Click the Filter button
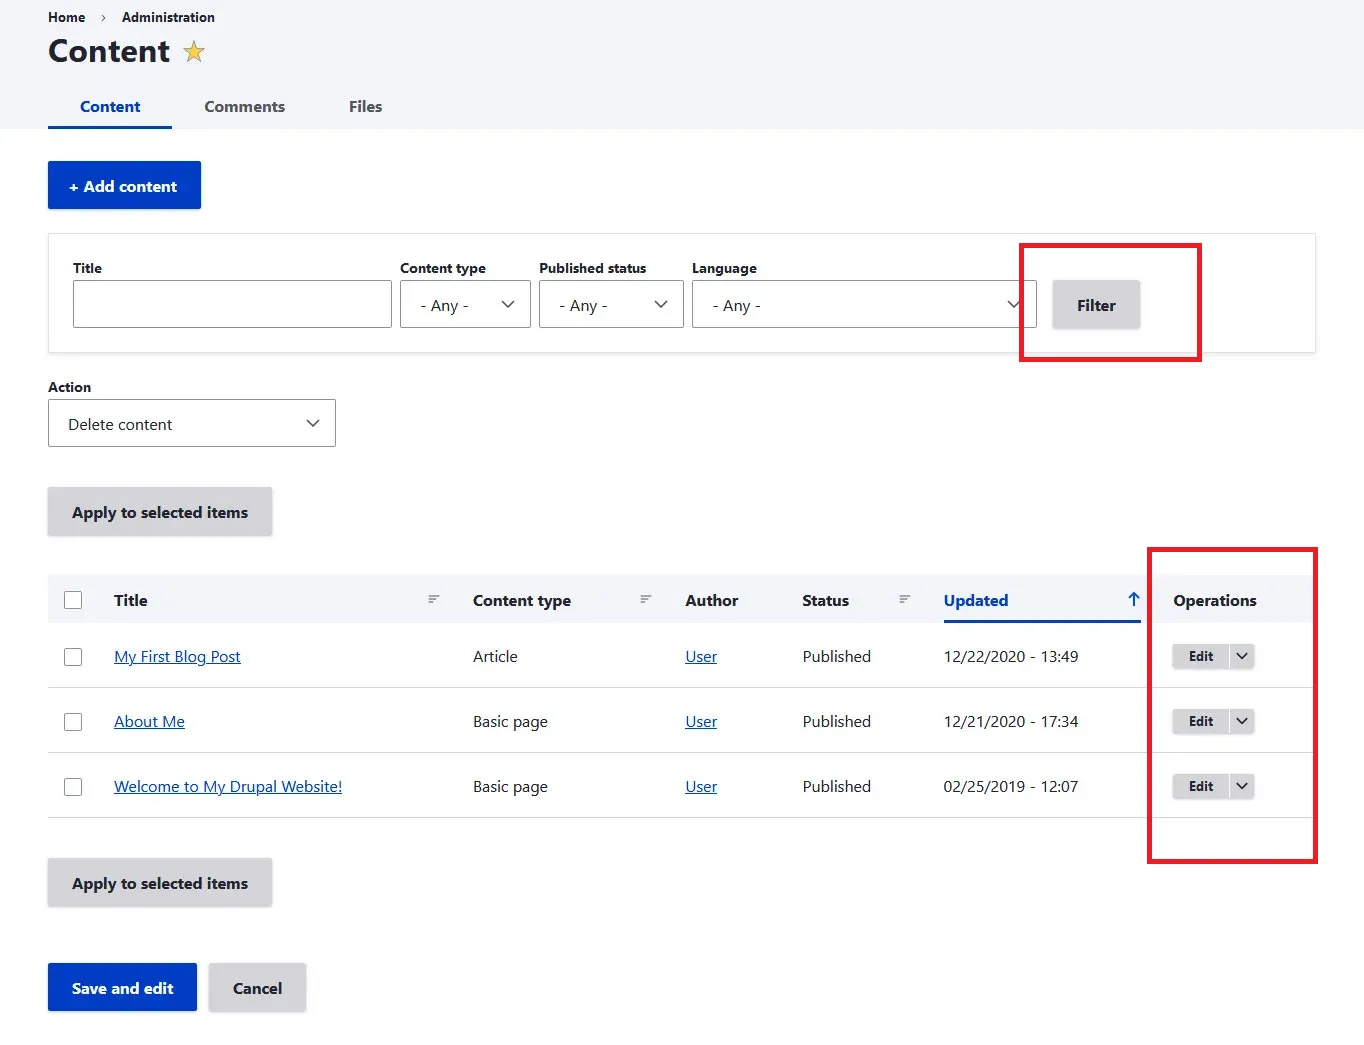The height and width of the screenshot is (1045, 1364). tap(1096, 305)
